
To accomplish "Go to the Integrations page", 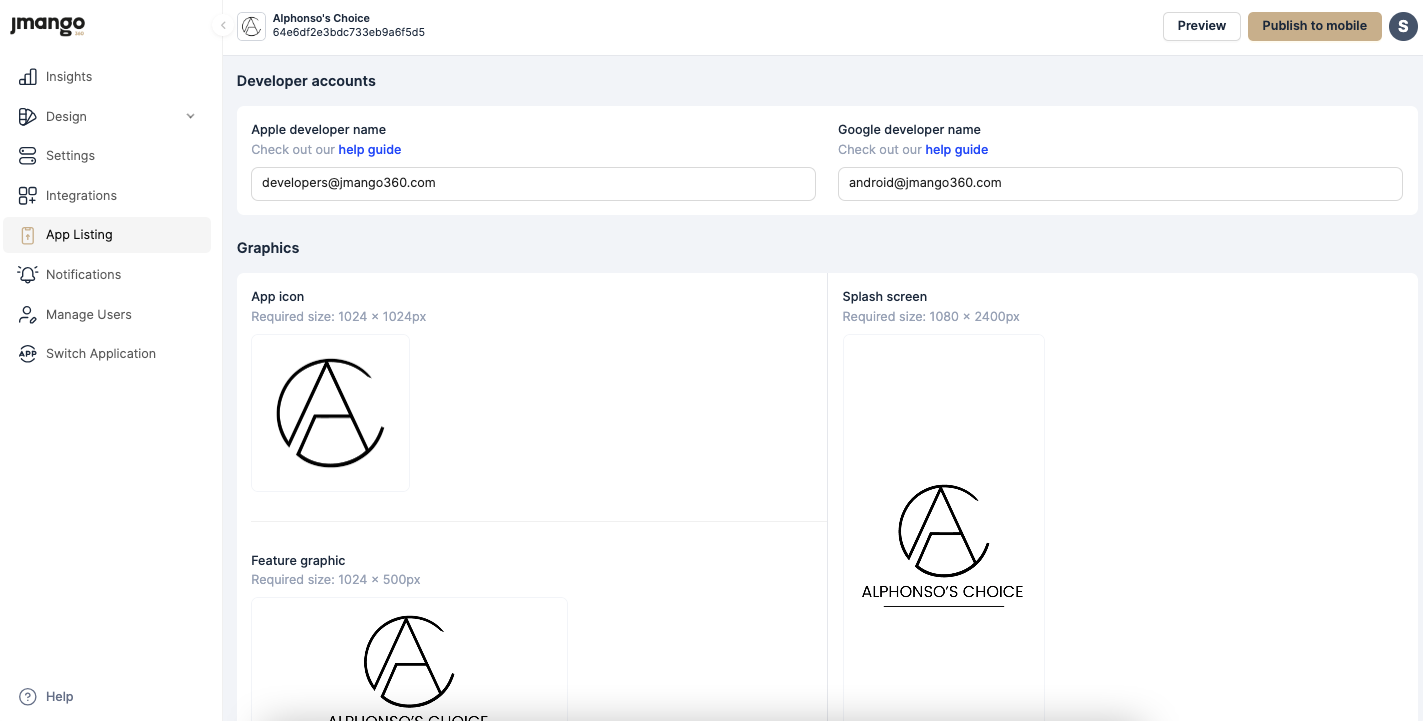I will tap(81, 196).
